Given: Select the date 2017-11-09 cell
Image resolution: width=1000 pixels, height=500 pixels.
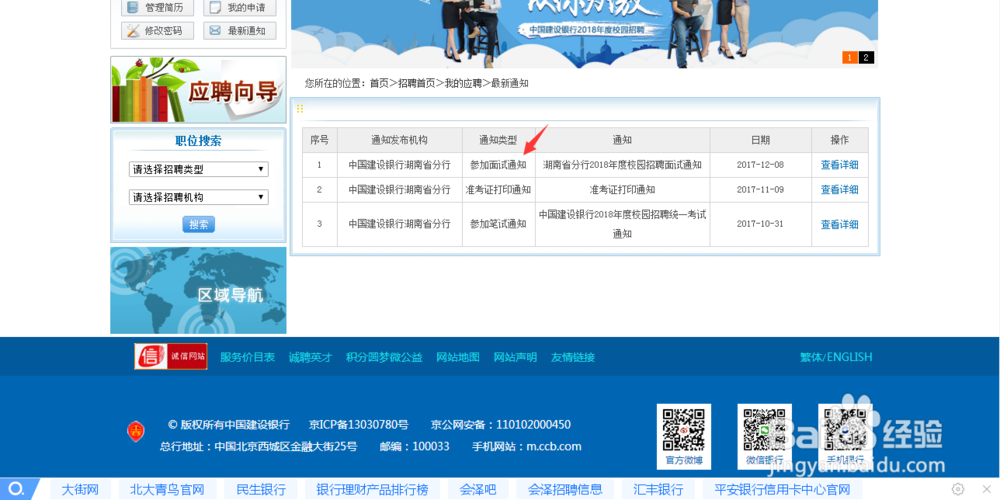Looking at the screenshot, I should (760, 189).
